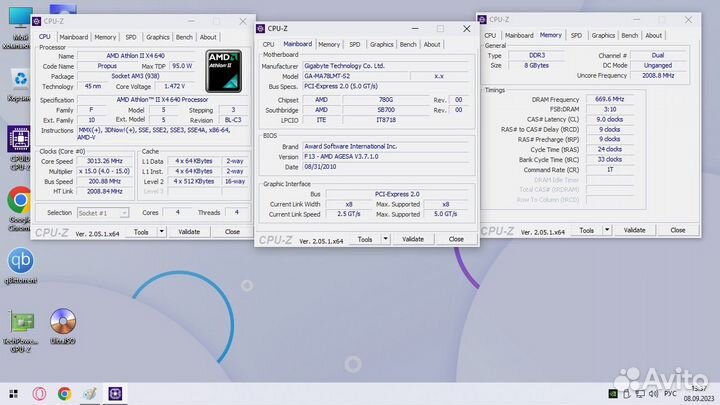The height and width of the screenshot is (405, 720).
Task: Click Tools button in the left CPU-Z window
Action: point(141,232)
